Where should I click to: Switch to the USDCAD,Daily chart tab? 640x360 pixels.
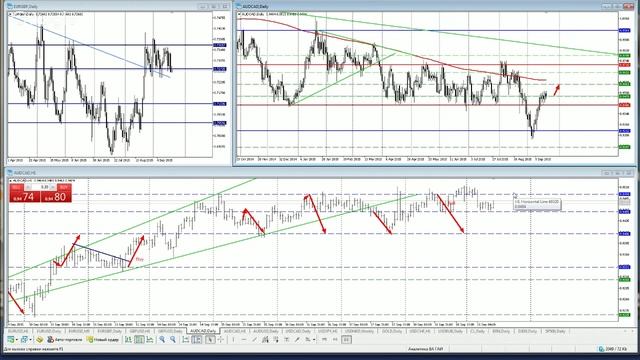(298, 331)
